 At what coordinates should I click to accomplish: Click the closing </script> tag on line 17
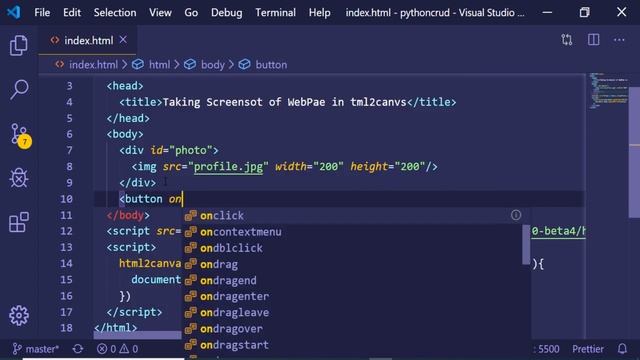134,312
